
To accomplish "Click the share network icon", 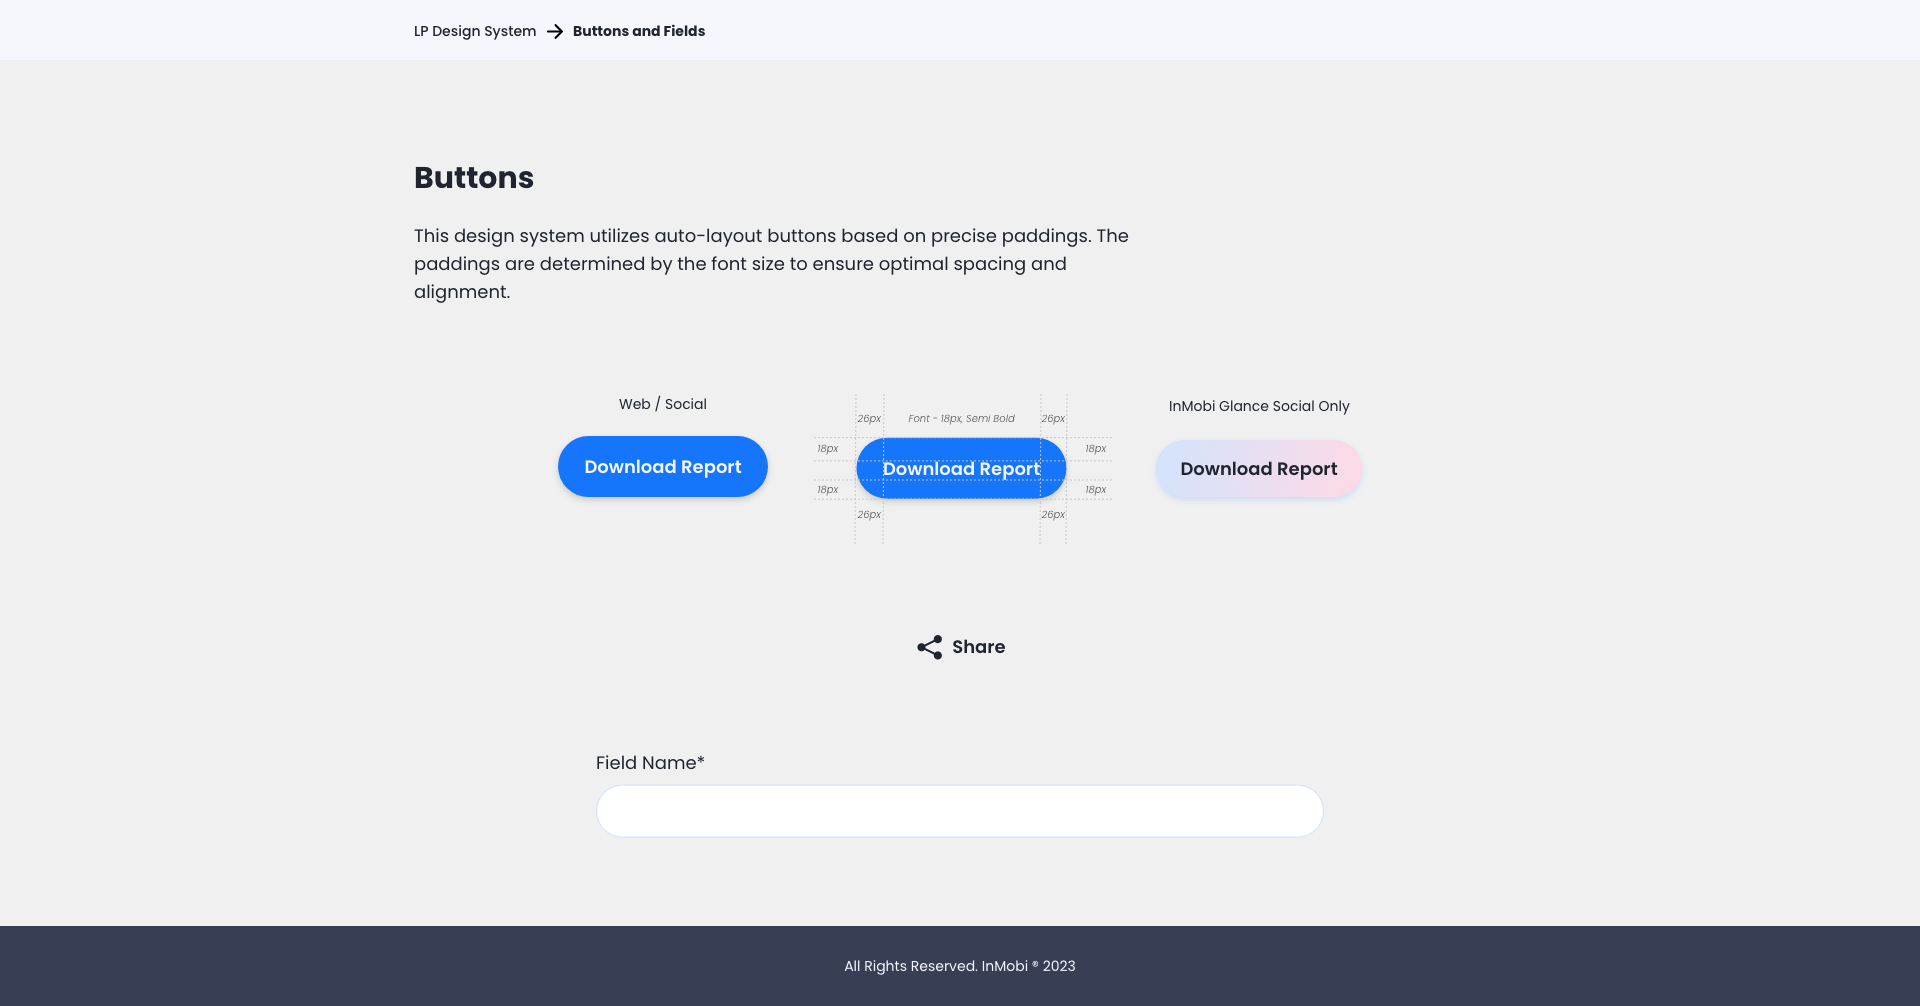I will tap(929, 647).
